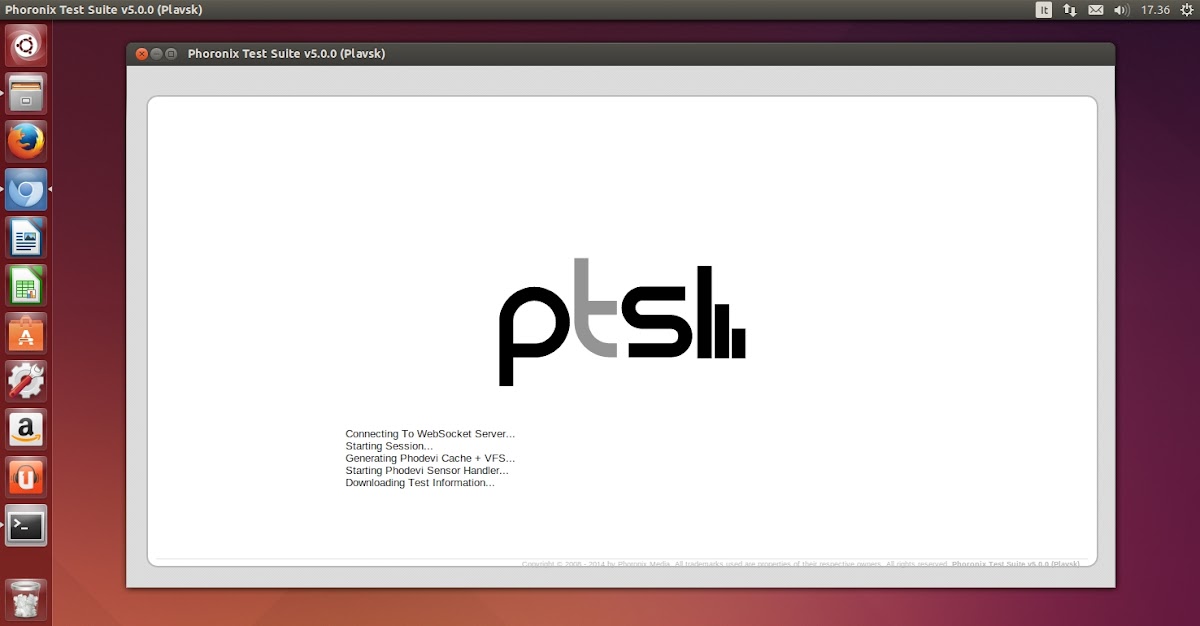Viewport: 1200px width, 626px height.
Task: Open Ubuntu Software Center icon
Action: pyautogui.click(x=26, y=333)
